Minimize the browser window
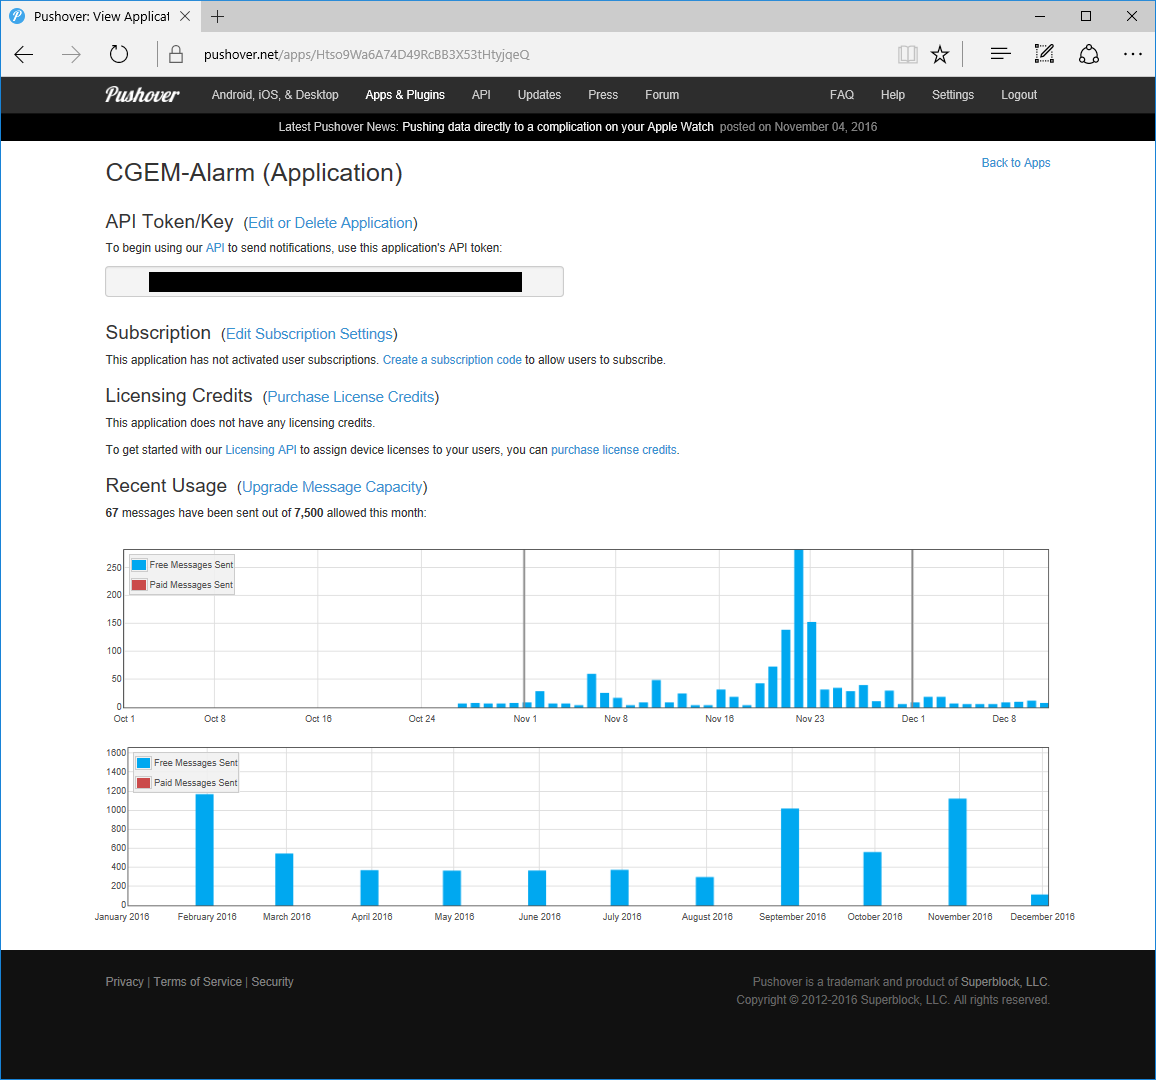 pyautogui.click(x=1040, y=16)
